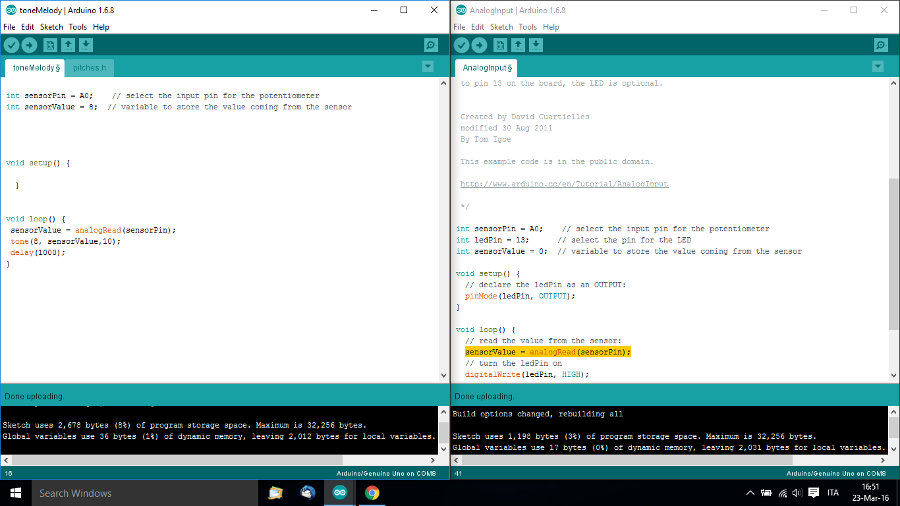The image size is (900, 506).
Task: Click editor scroll-down arrow in toneMelody window
Action: point(444,376)
